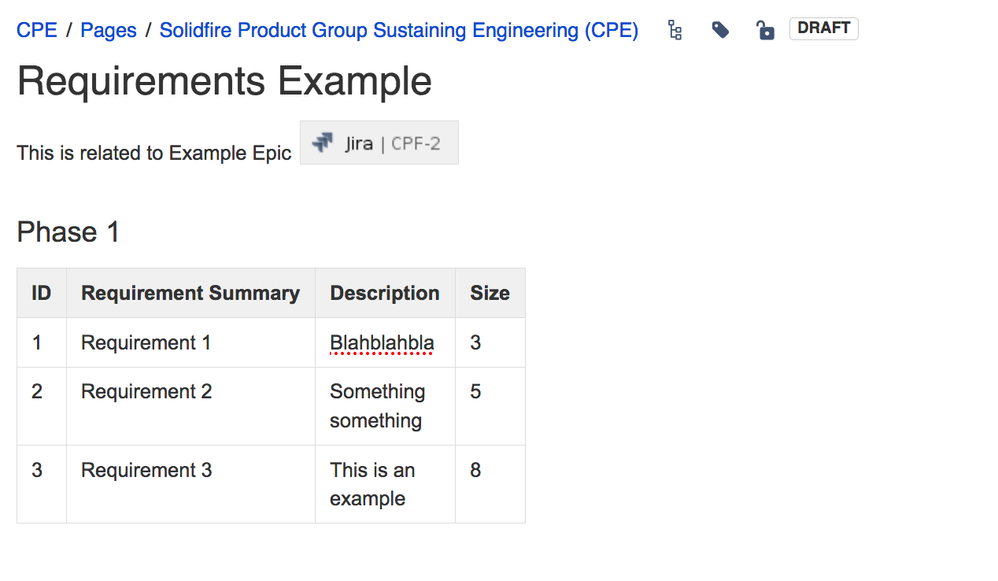This screenshot has width=998, height=581.
Task: Click the labels tag icon
Action: coord(720,31)
